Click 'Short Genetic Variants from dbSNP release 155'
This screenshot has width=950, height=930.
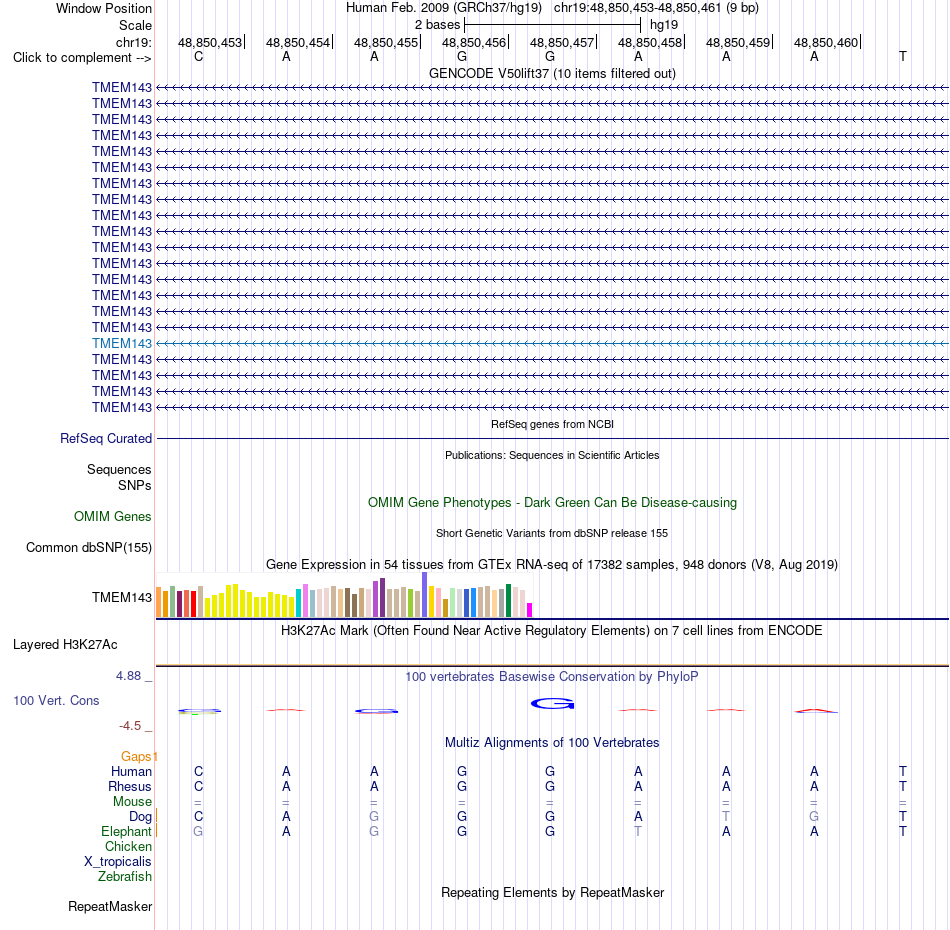(552, 533)
